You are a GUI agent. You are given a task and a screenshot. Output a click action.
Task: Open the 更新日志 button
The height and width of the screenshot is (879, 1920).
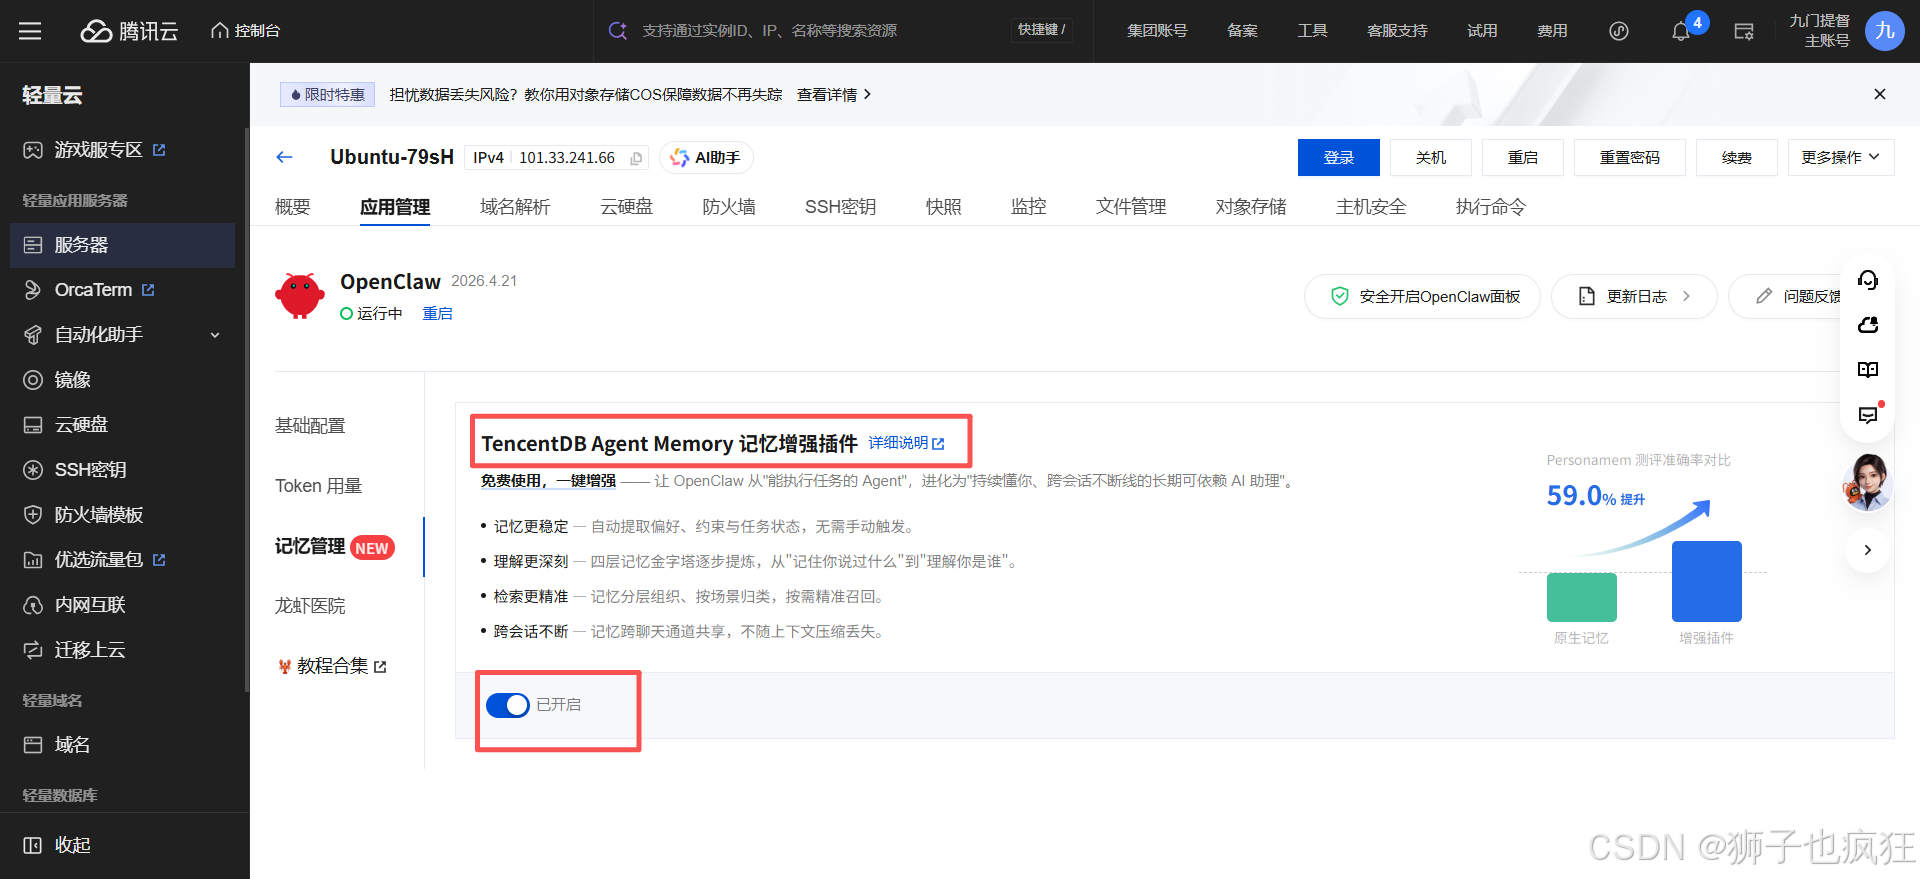pos(1634,297)
